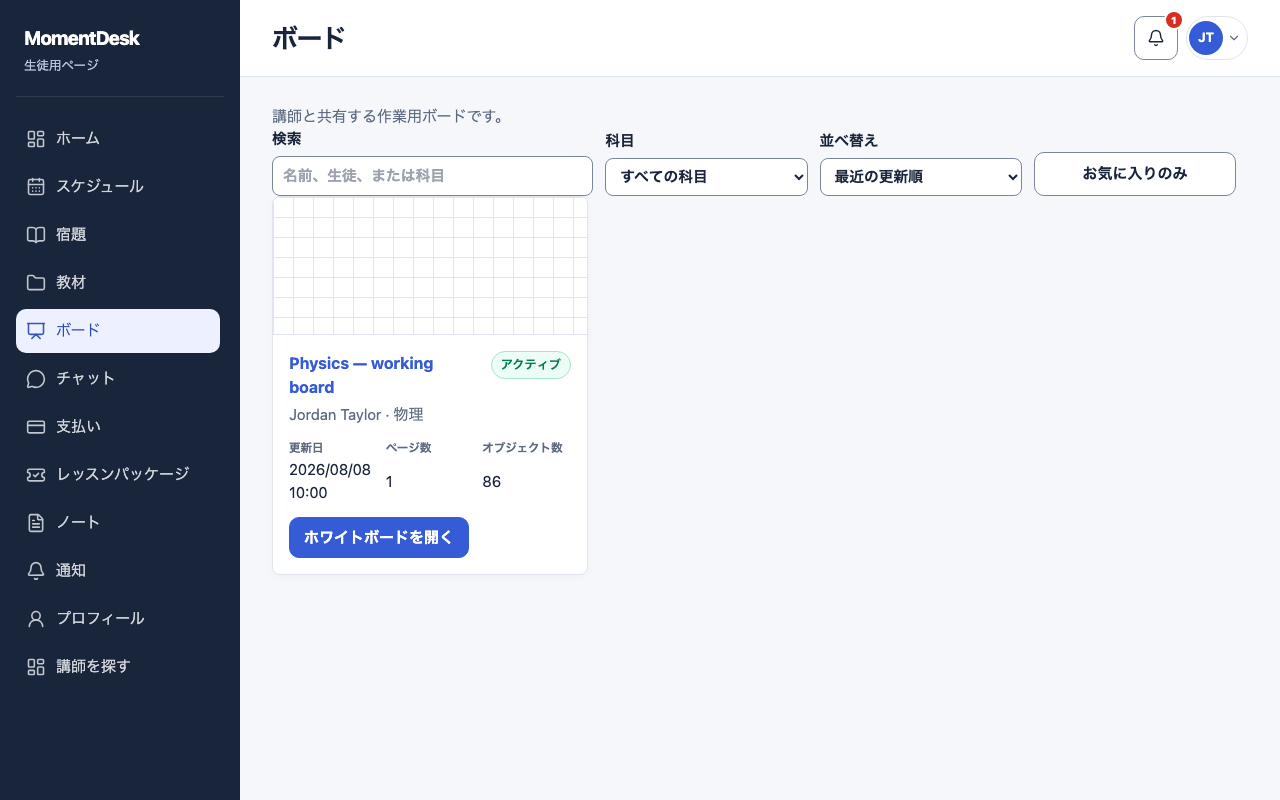This screenshot has height=800, width=1280.
Task: Click the レッスンパッケージ ticket icon
Action: 36,475
